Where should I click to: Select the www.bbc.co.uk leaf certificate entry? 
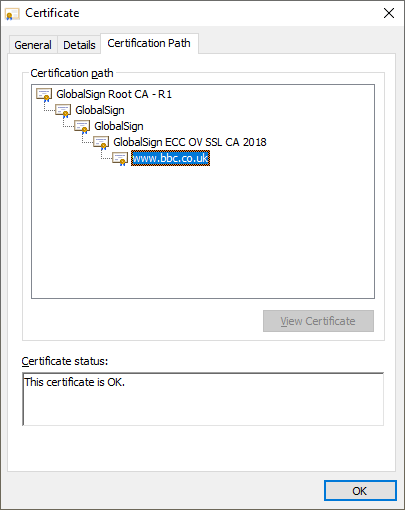(170, 158)
